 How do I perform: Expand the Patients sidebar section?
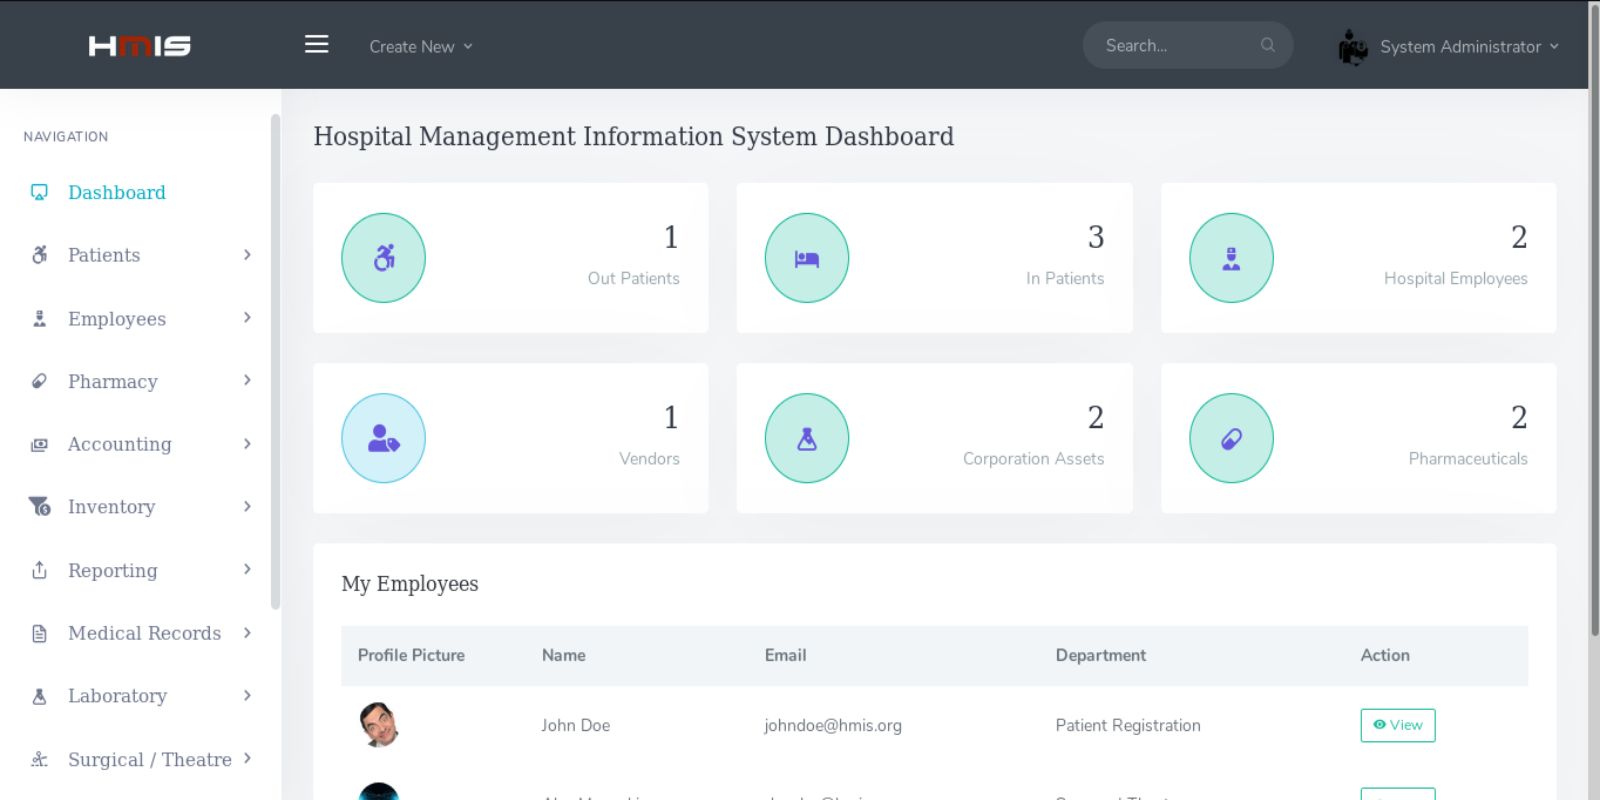(x=140, y=255)
